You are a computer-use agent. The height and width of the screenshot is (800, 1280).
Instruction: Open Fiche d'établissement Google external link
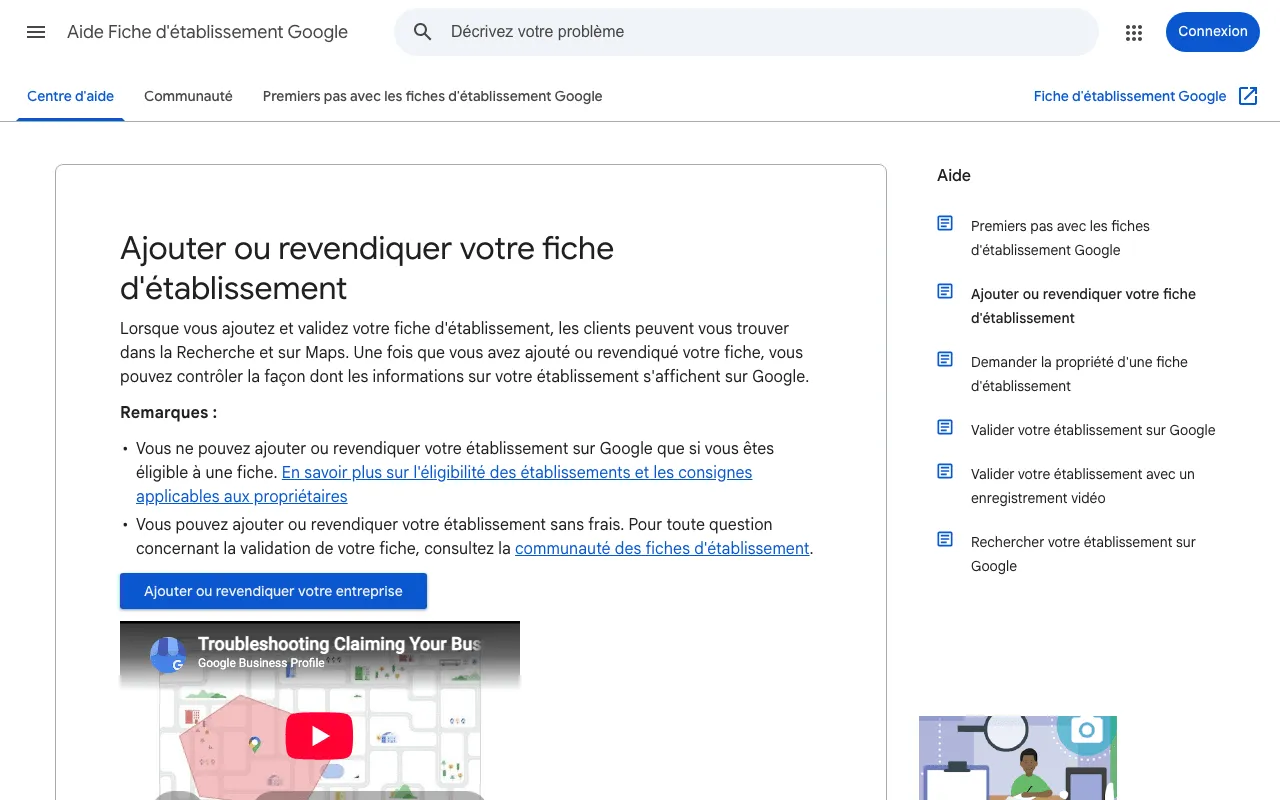click(1130, 96)
